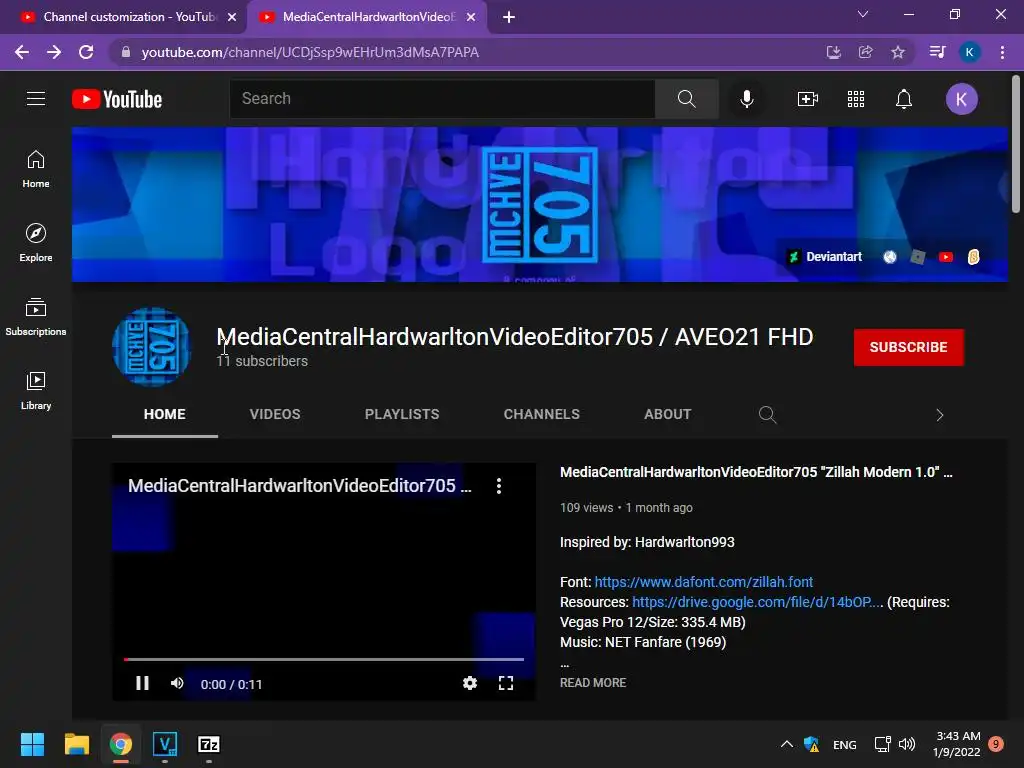Open video settings gear
1024x768 pixels.
[470, 683]
